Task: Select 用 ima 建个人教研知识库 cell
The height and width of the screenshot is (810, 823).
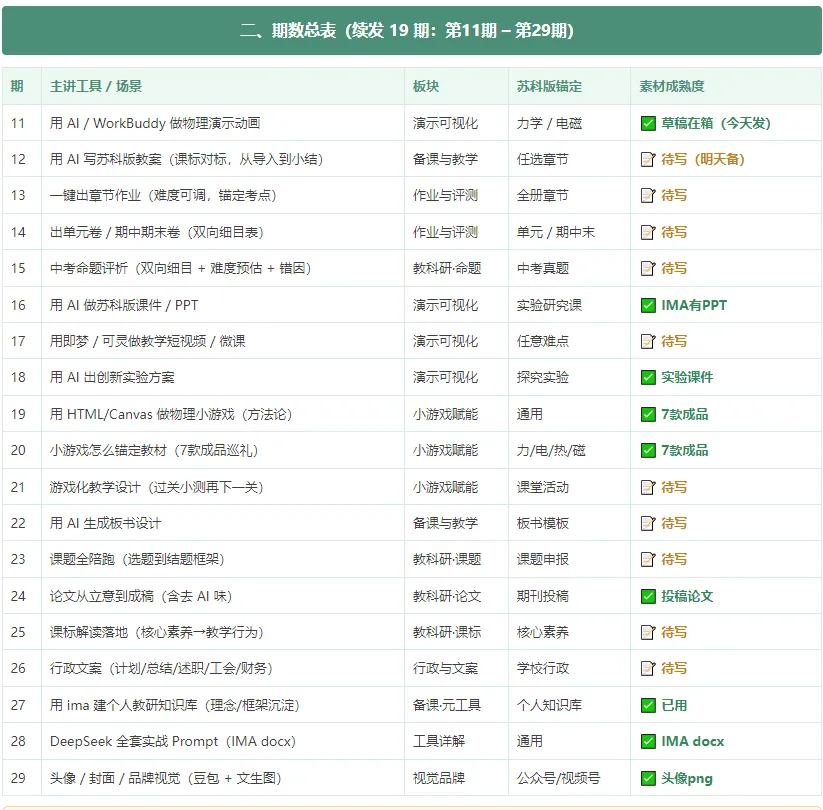Action: (223, 705)
